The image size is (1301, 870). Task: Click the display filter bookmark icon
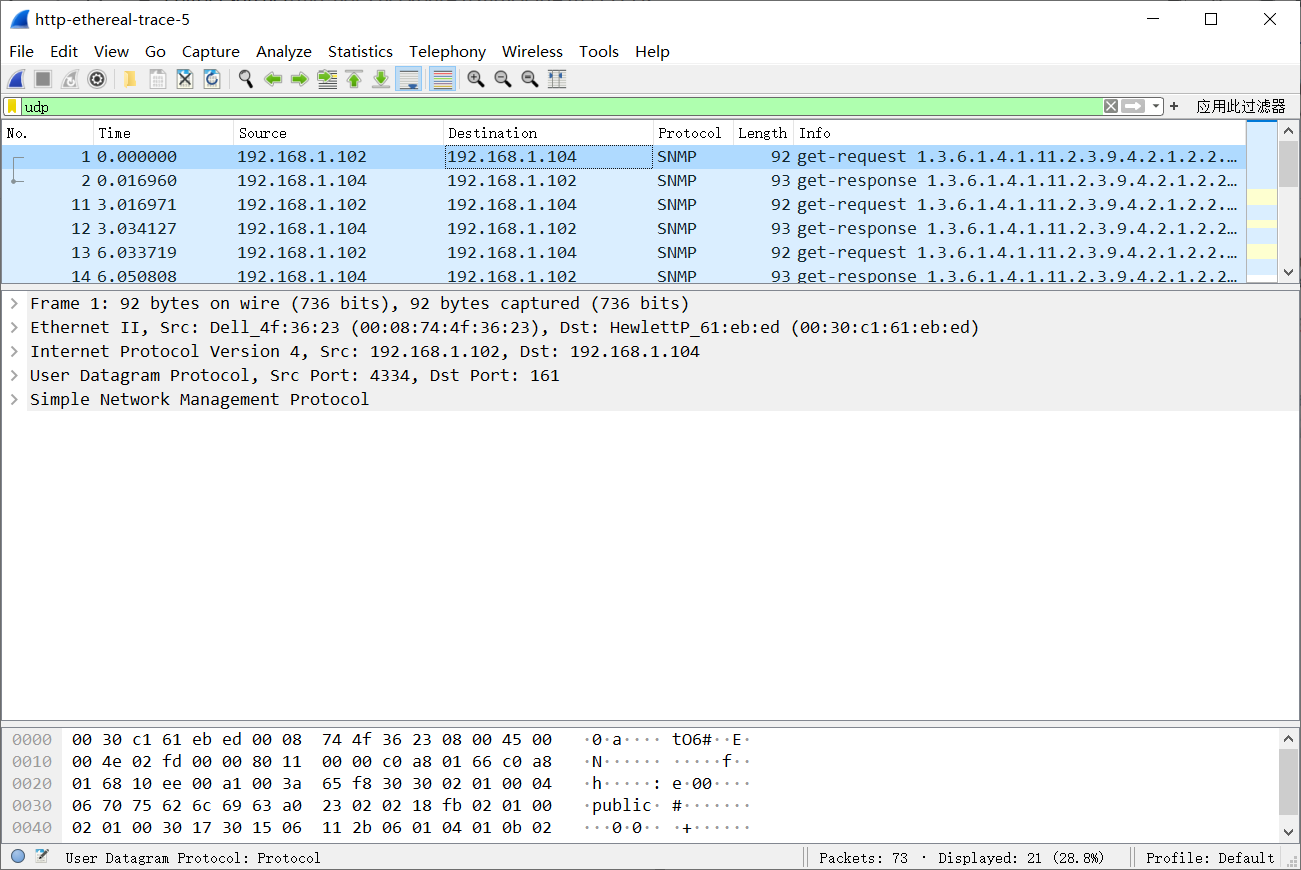pos(12,106)
